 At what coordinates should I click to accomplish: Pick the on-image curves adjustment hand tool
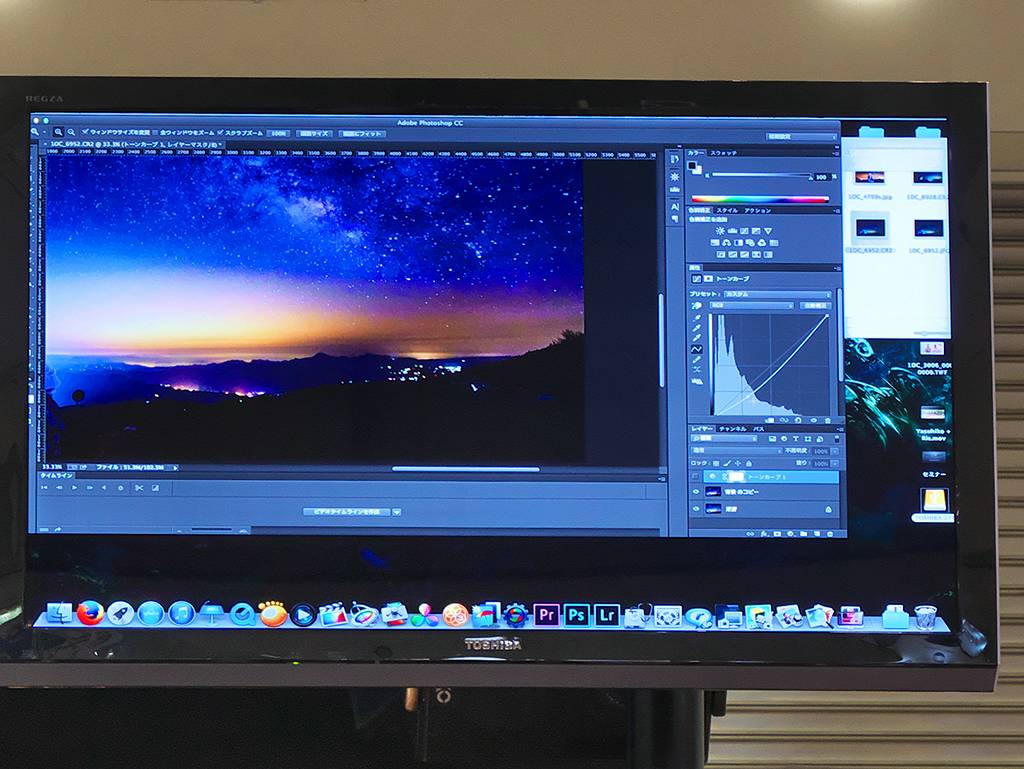coord(697,306)
